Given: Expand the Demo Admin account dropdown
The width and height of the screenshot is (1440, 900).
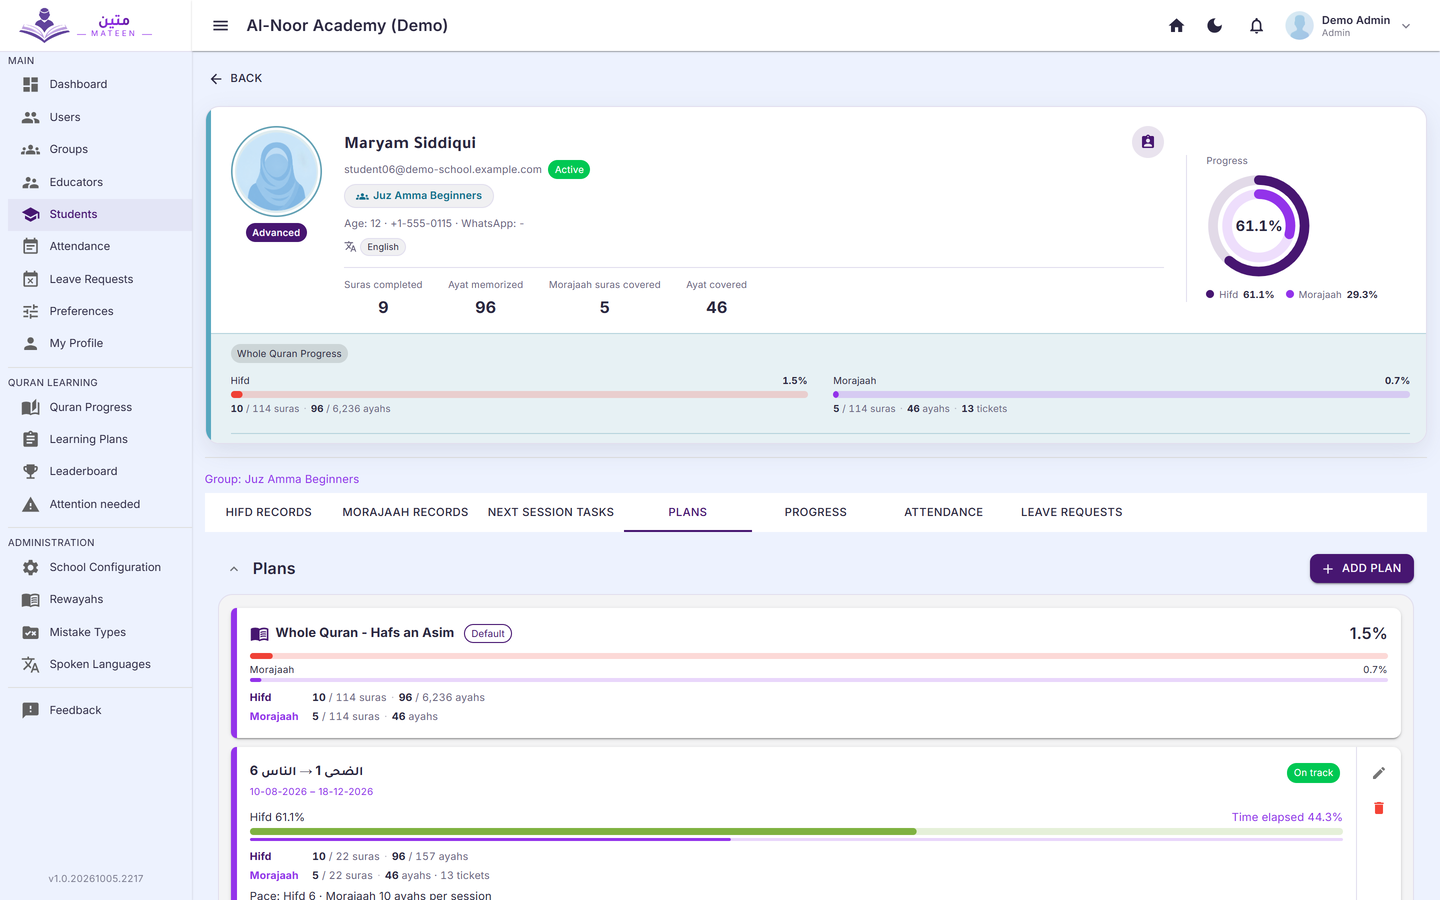Looking at the screenshot, I should (x=1406, y=26).
